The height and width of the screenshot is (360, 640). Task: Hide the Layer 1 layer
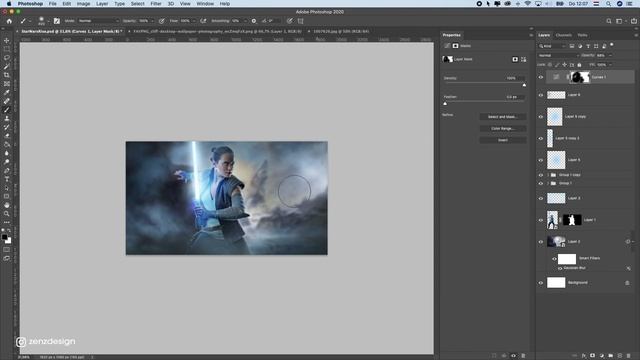[541, 220]
